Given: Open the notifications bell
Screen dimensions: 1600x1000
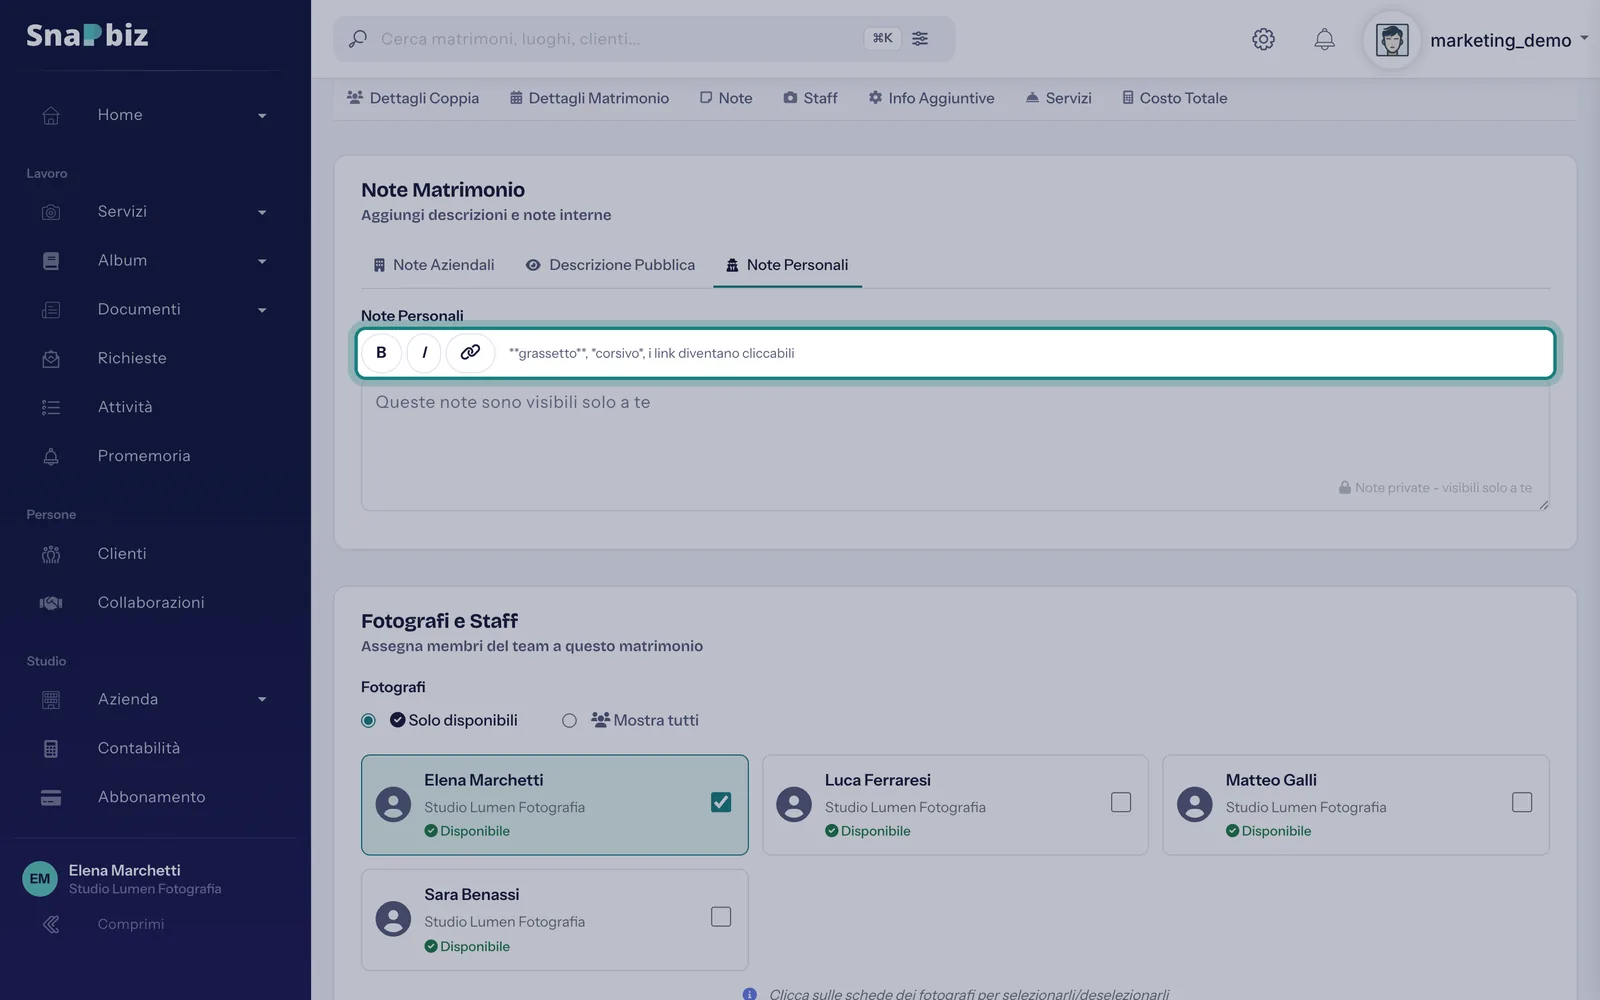Looking at the screenshot, I should (1324, 39).
